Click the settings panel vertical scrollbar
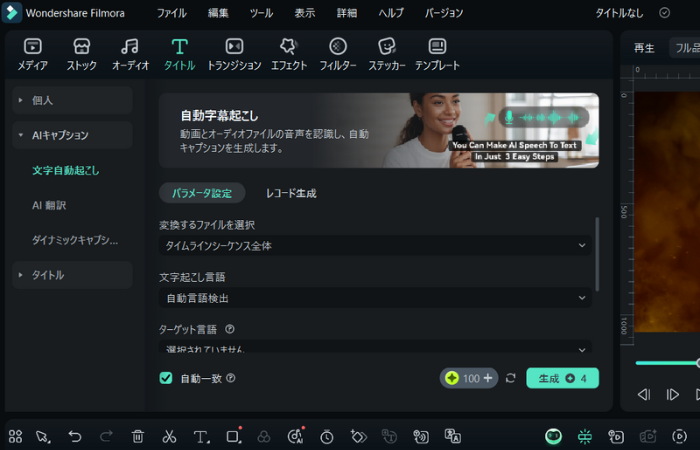The image size is (700, 450). pyautogui.click(x=597, y=254)
